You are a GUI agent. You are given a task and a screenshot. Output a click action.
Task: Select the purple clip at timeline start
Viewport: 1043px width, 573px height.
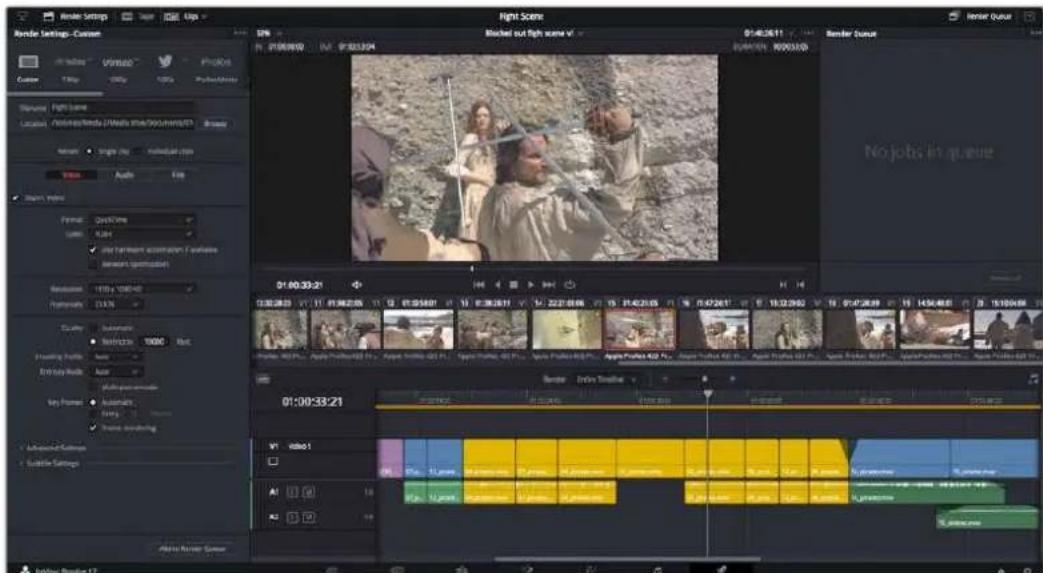(390, 458)
